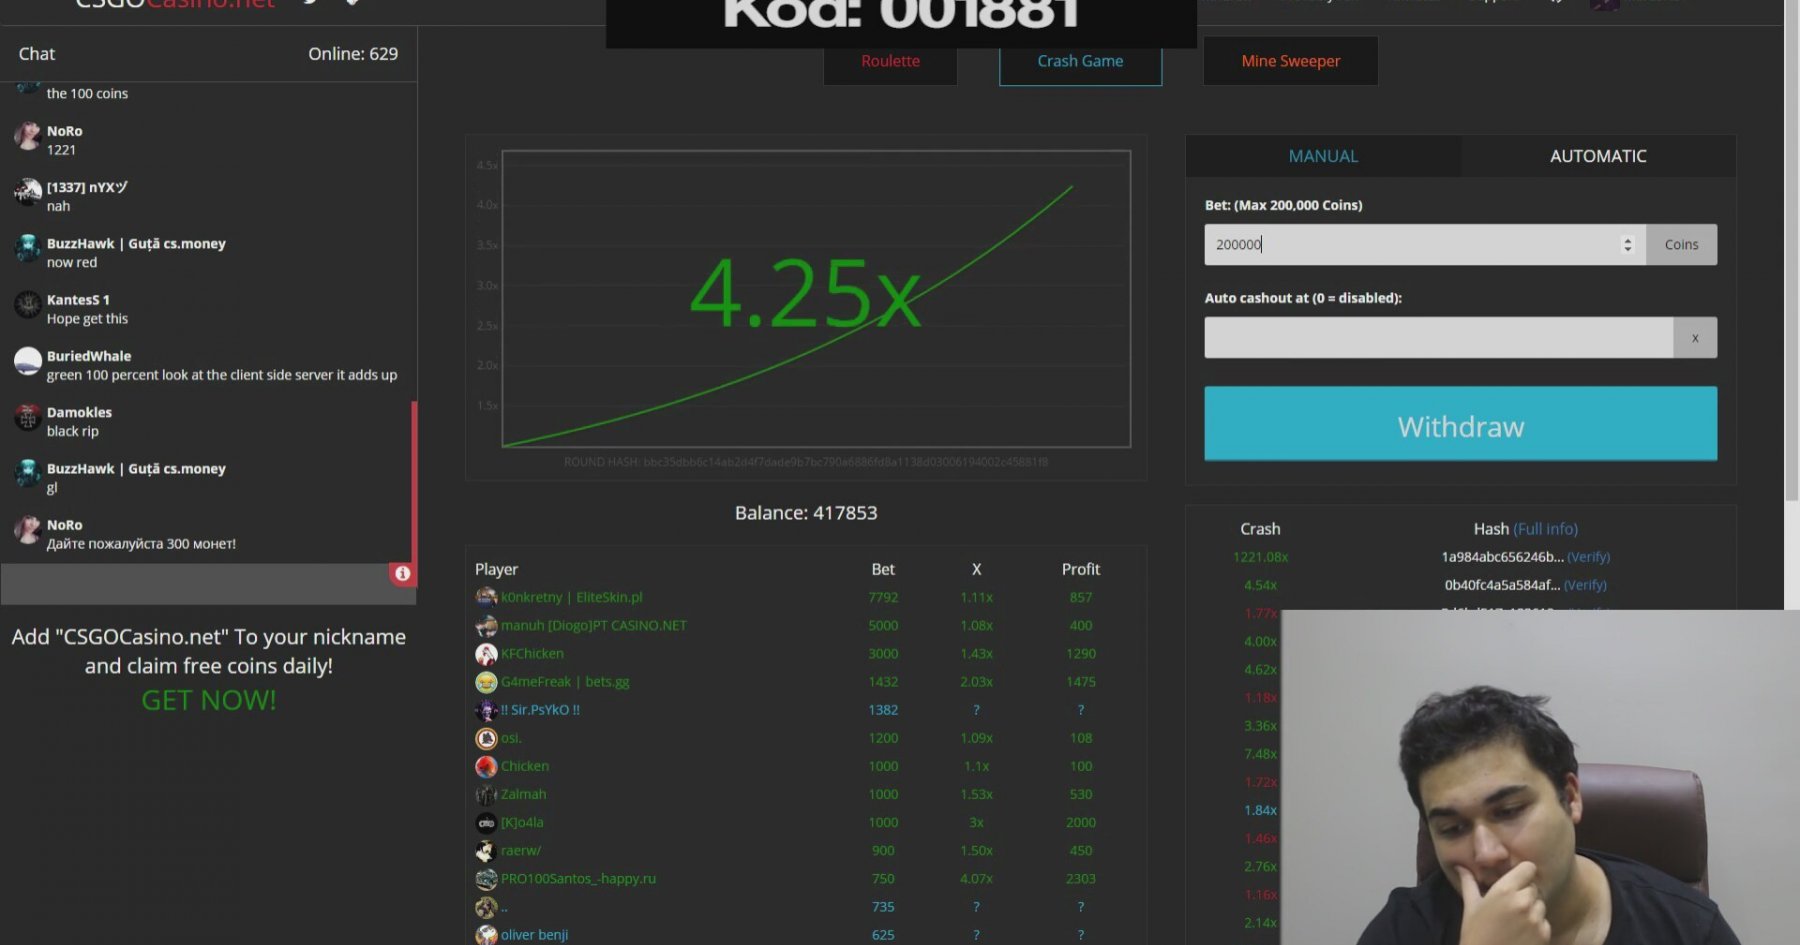This screenshot has width=1800, height=945.
Task: Click PRO100Santos_-happy.ru avatar
Action: (486, 879)
